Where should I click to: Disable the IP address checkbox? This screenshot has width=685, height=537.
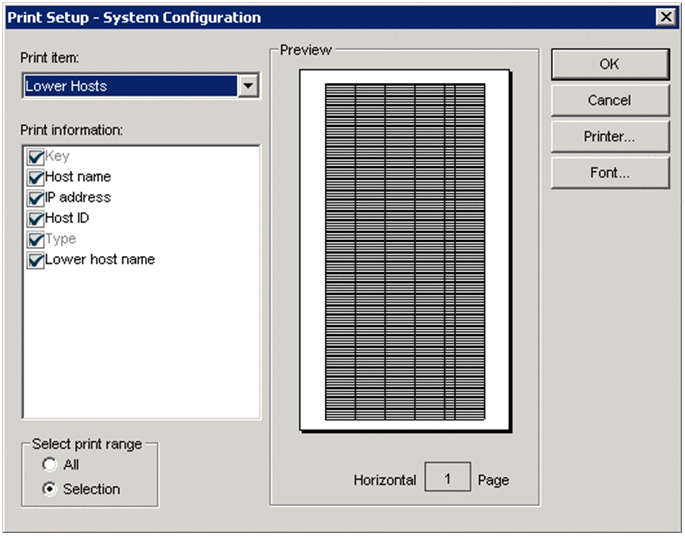click(x=37, y=198)
